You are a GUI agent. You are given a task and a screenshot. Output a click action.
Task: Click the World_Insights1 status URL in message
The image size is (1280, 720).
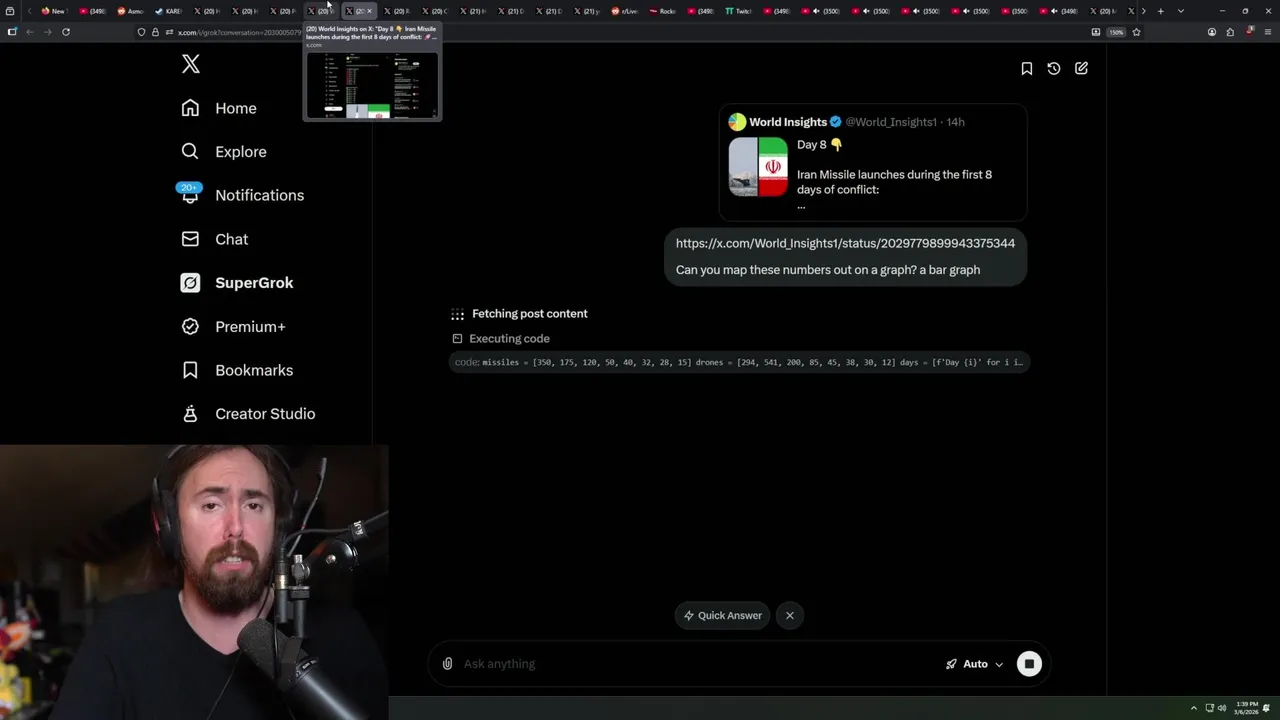[845, 243]
